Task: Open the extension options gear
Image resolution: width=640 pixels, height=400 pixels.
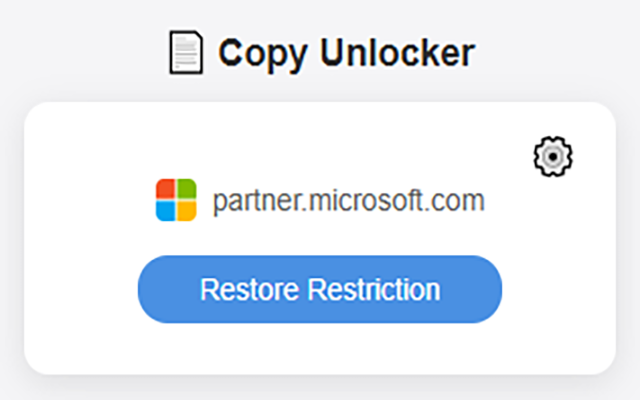Action: pos(553,156)
